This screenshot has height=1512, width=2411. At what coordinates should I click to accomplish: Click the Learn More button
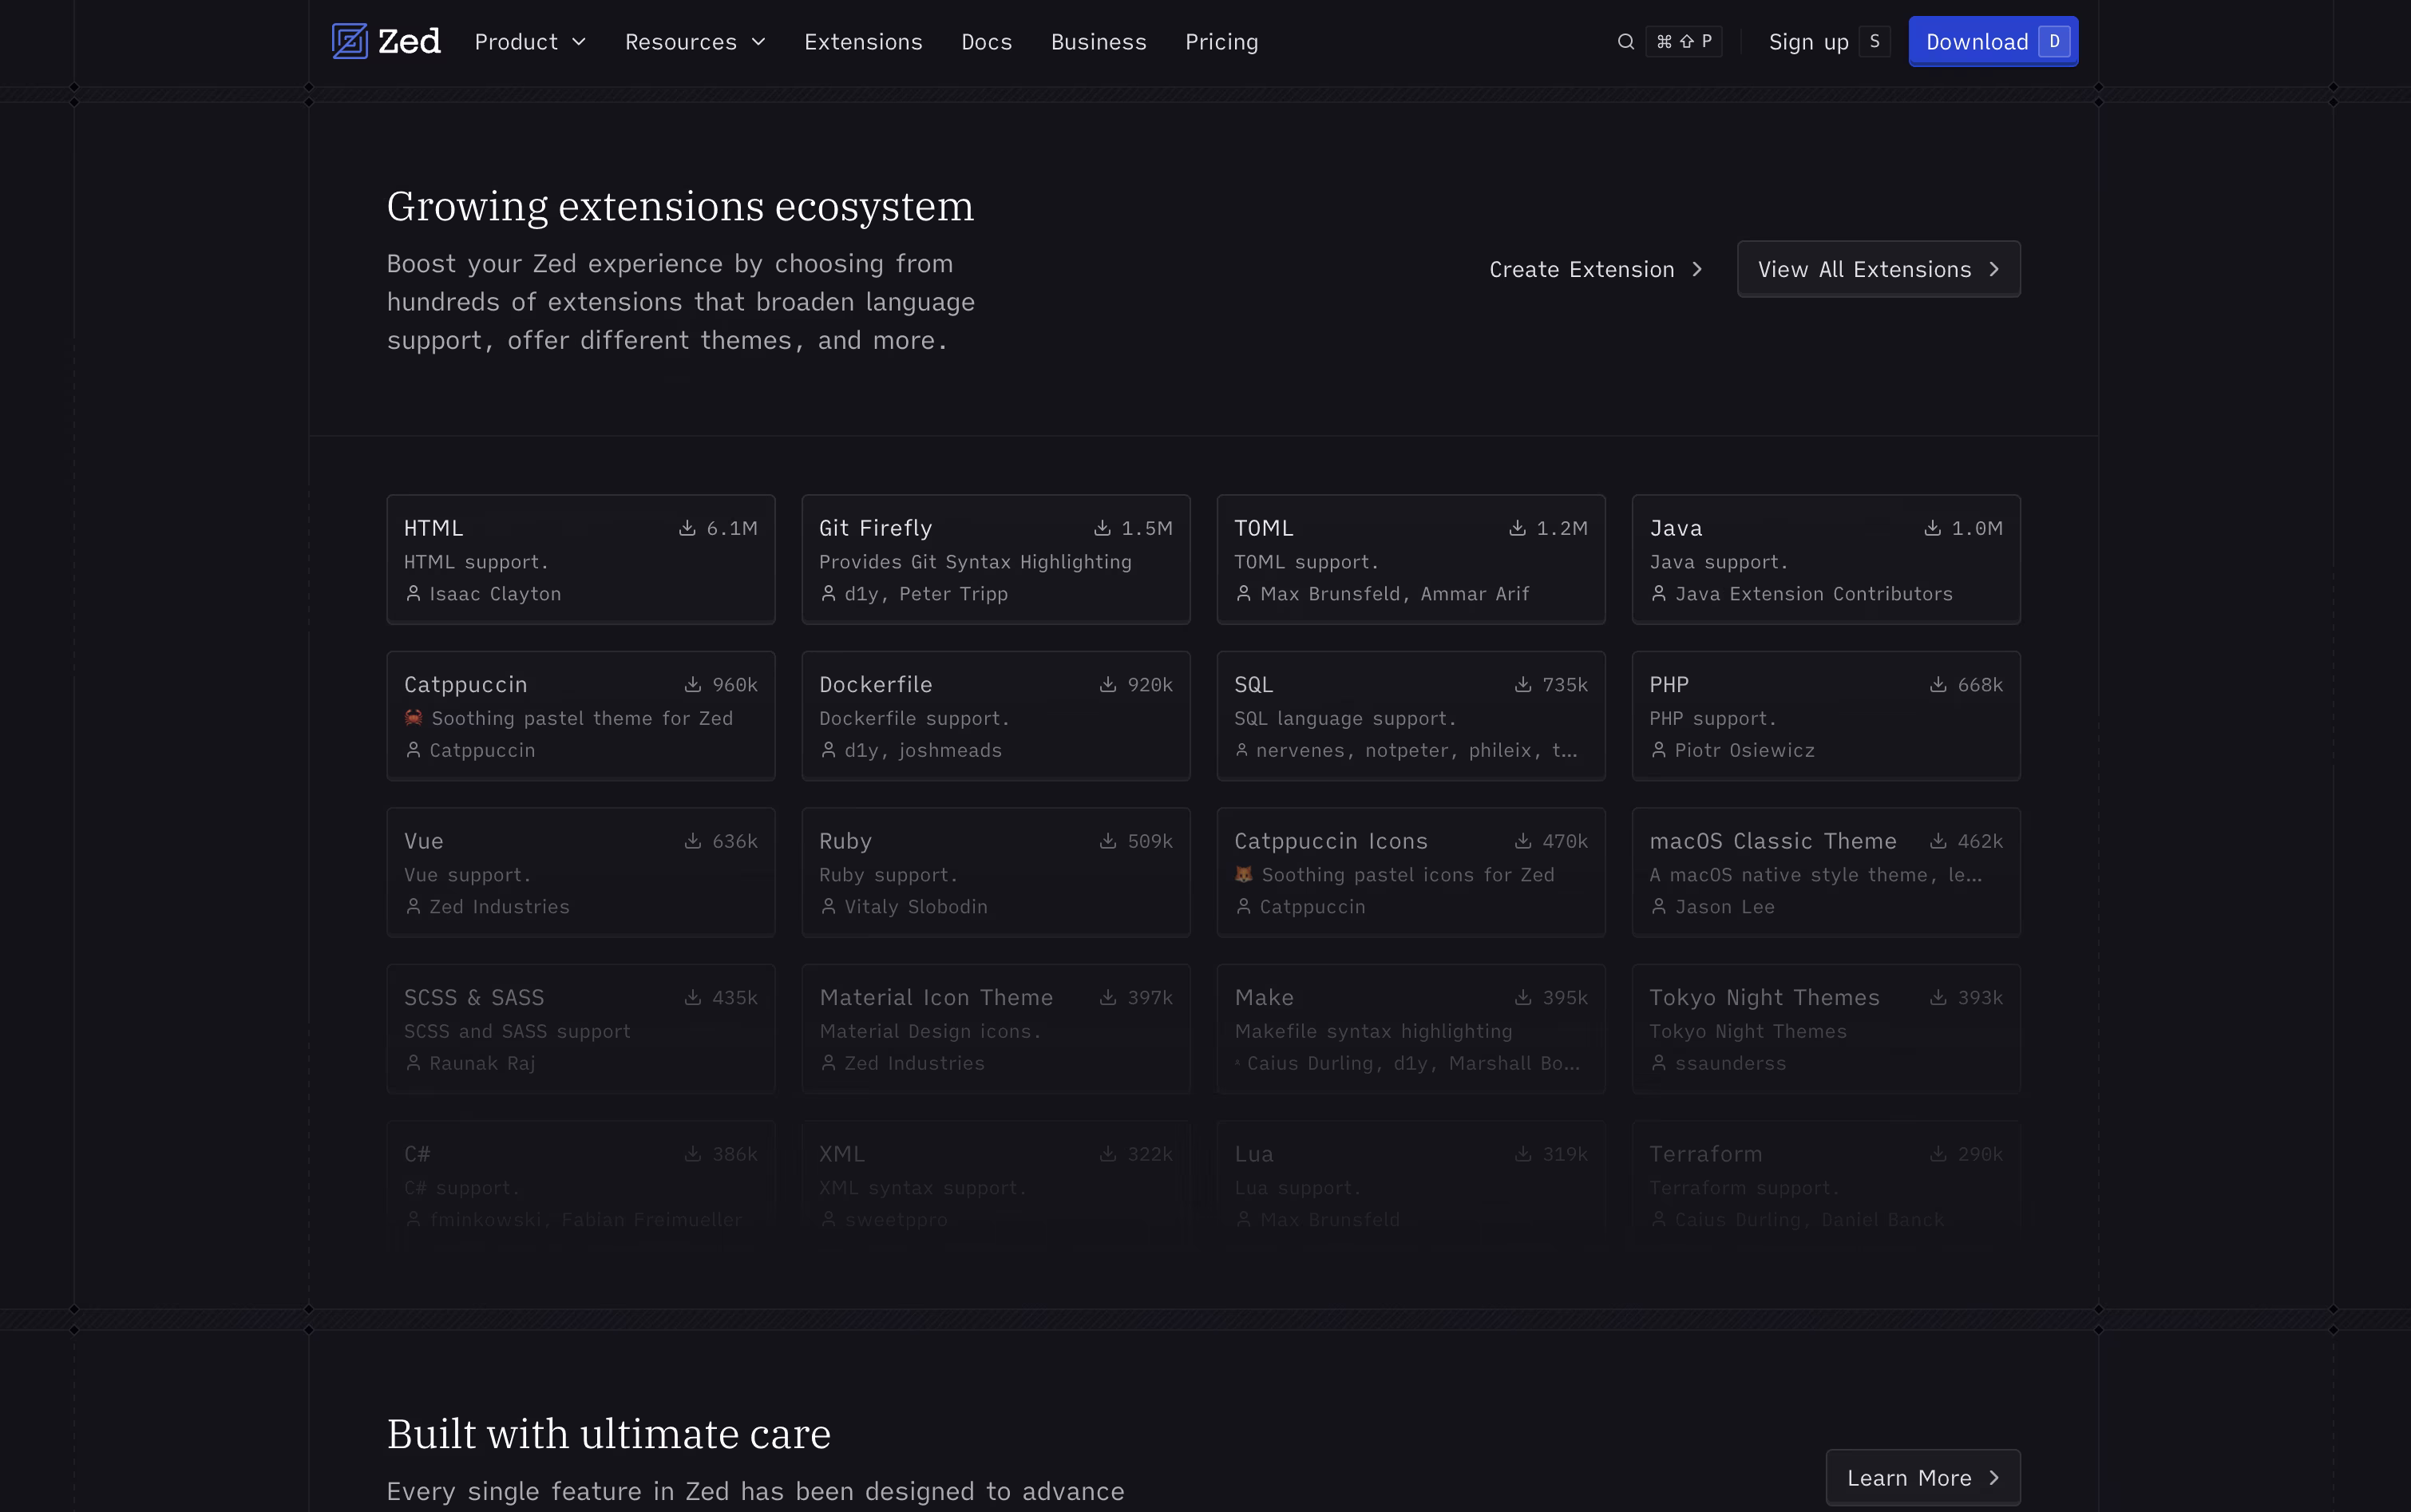pyautogui.click(x=1922, y=1477)
